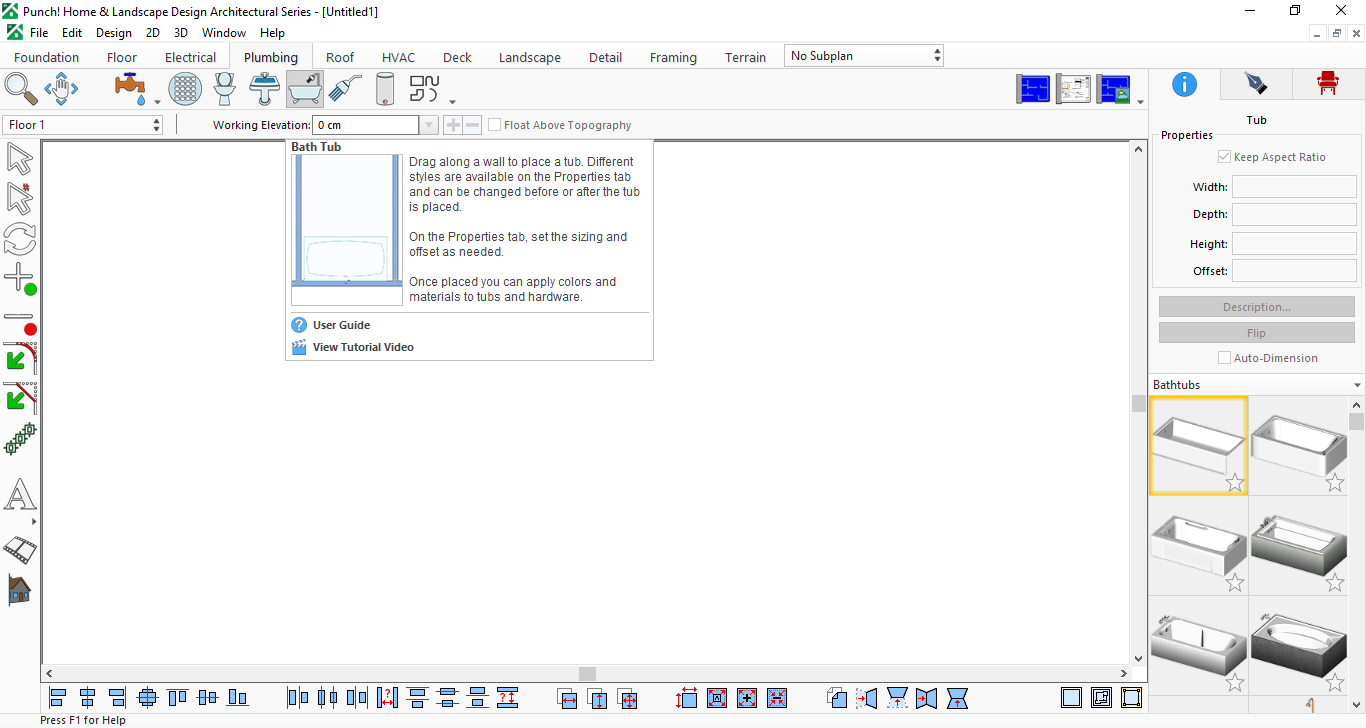Screen dimensions: 1366x728
Task: Open the No Subplan dropdown
Action: point(864,56)
